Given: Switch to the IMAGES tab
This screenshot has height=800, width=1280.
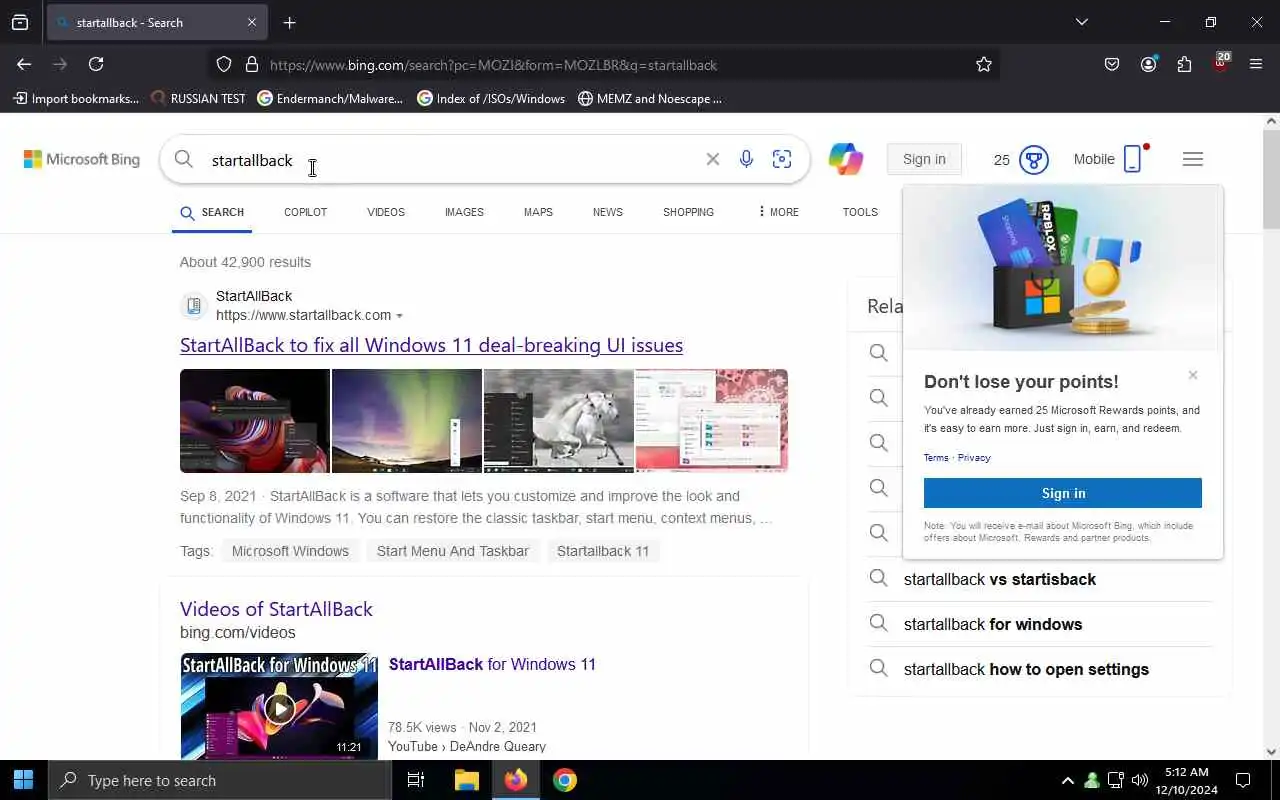Looking at the screenshot, I should pyautogui.click(x=464, y=212).
